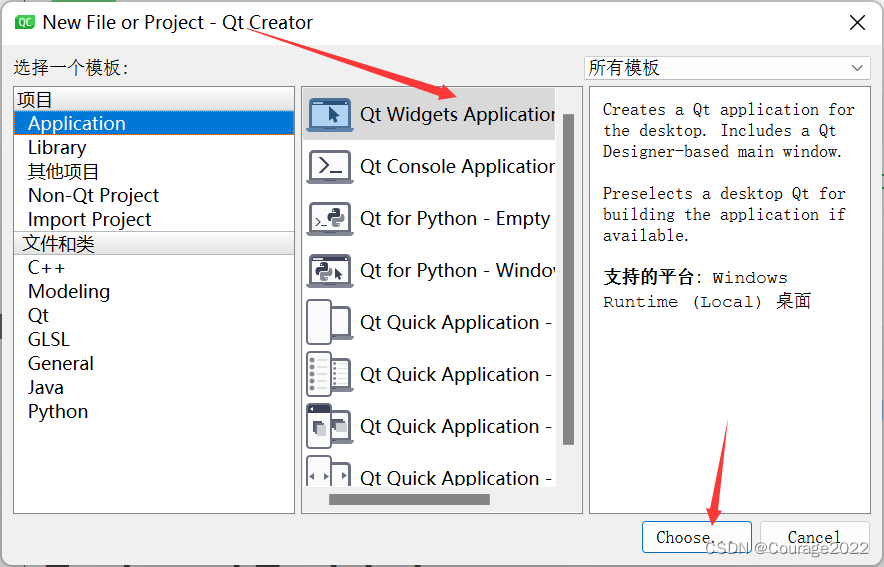Click Qt Console Application template name

point(457,167)
